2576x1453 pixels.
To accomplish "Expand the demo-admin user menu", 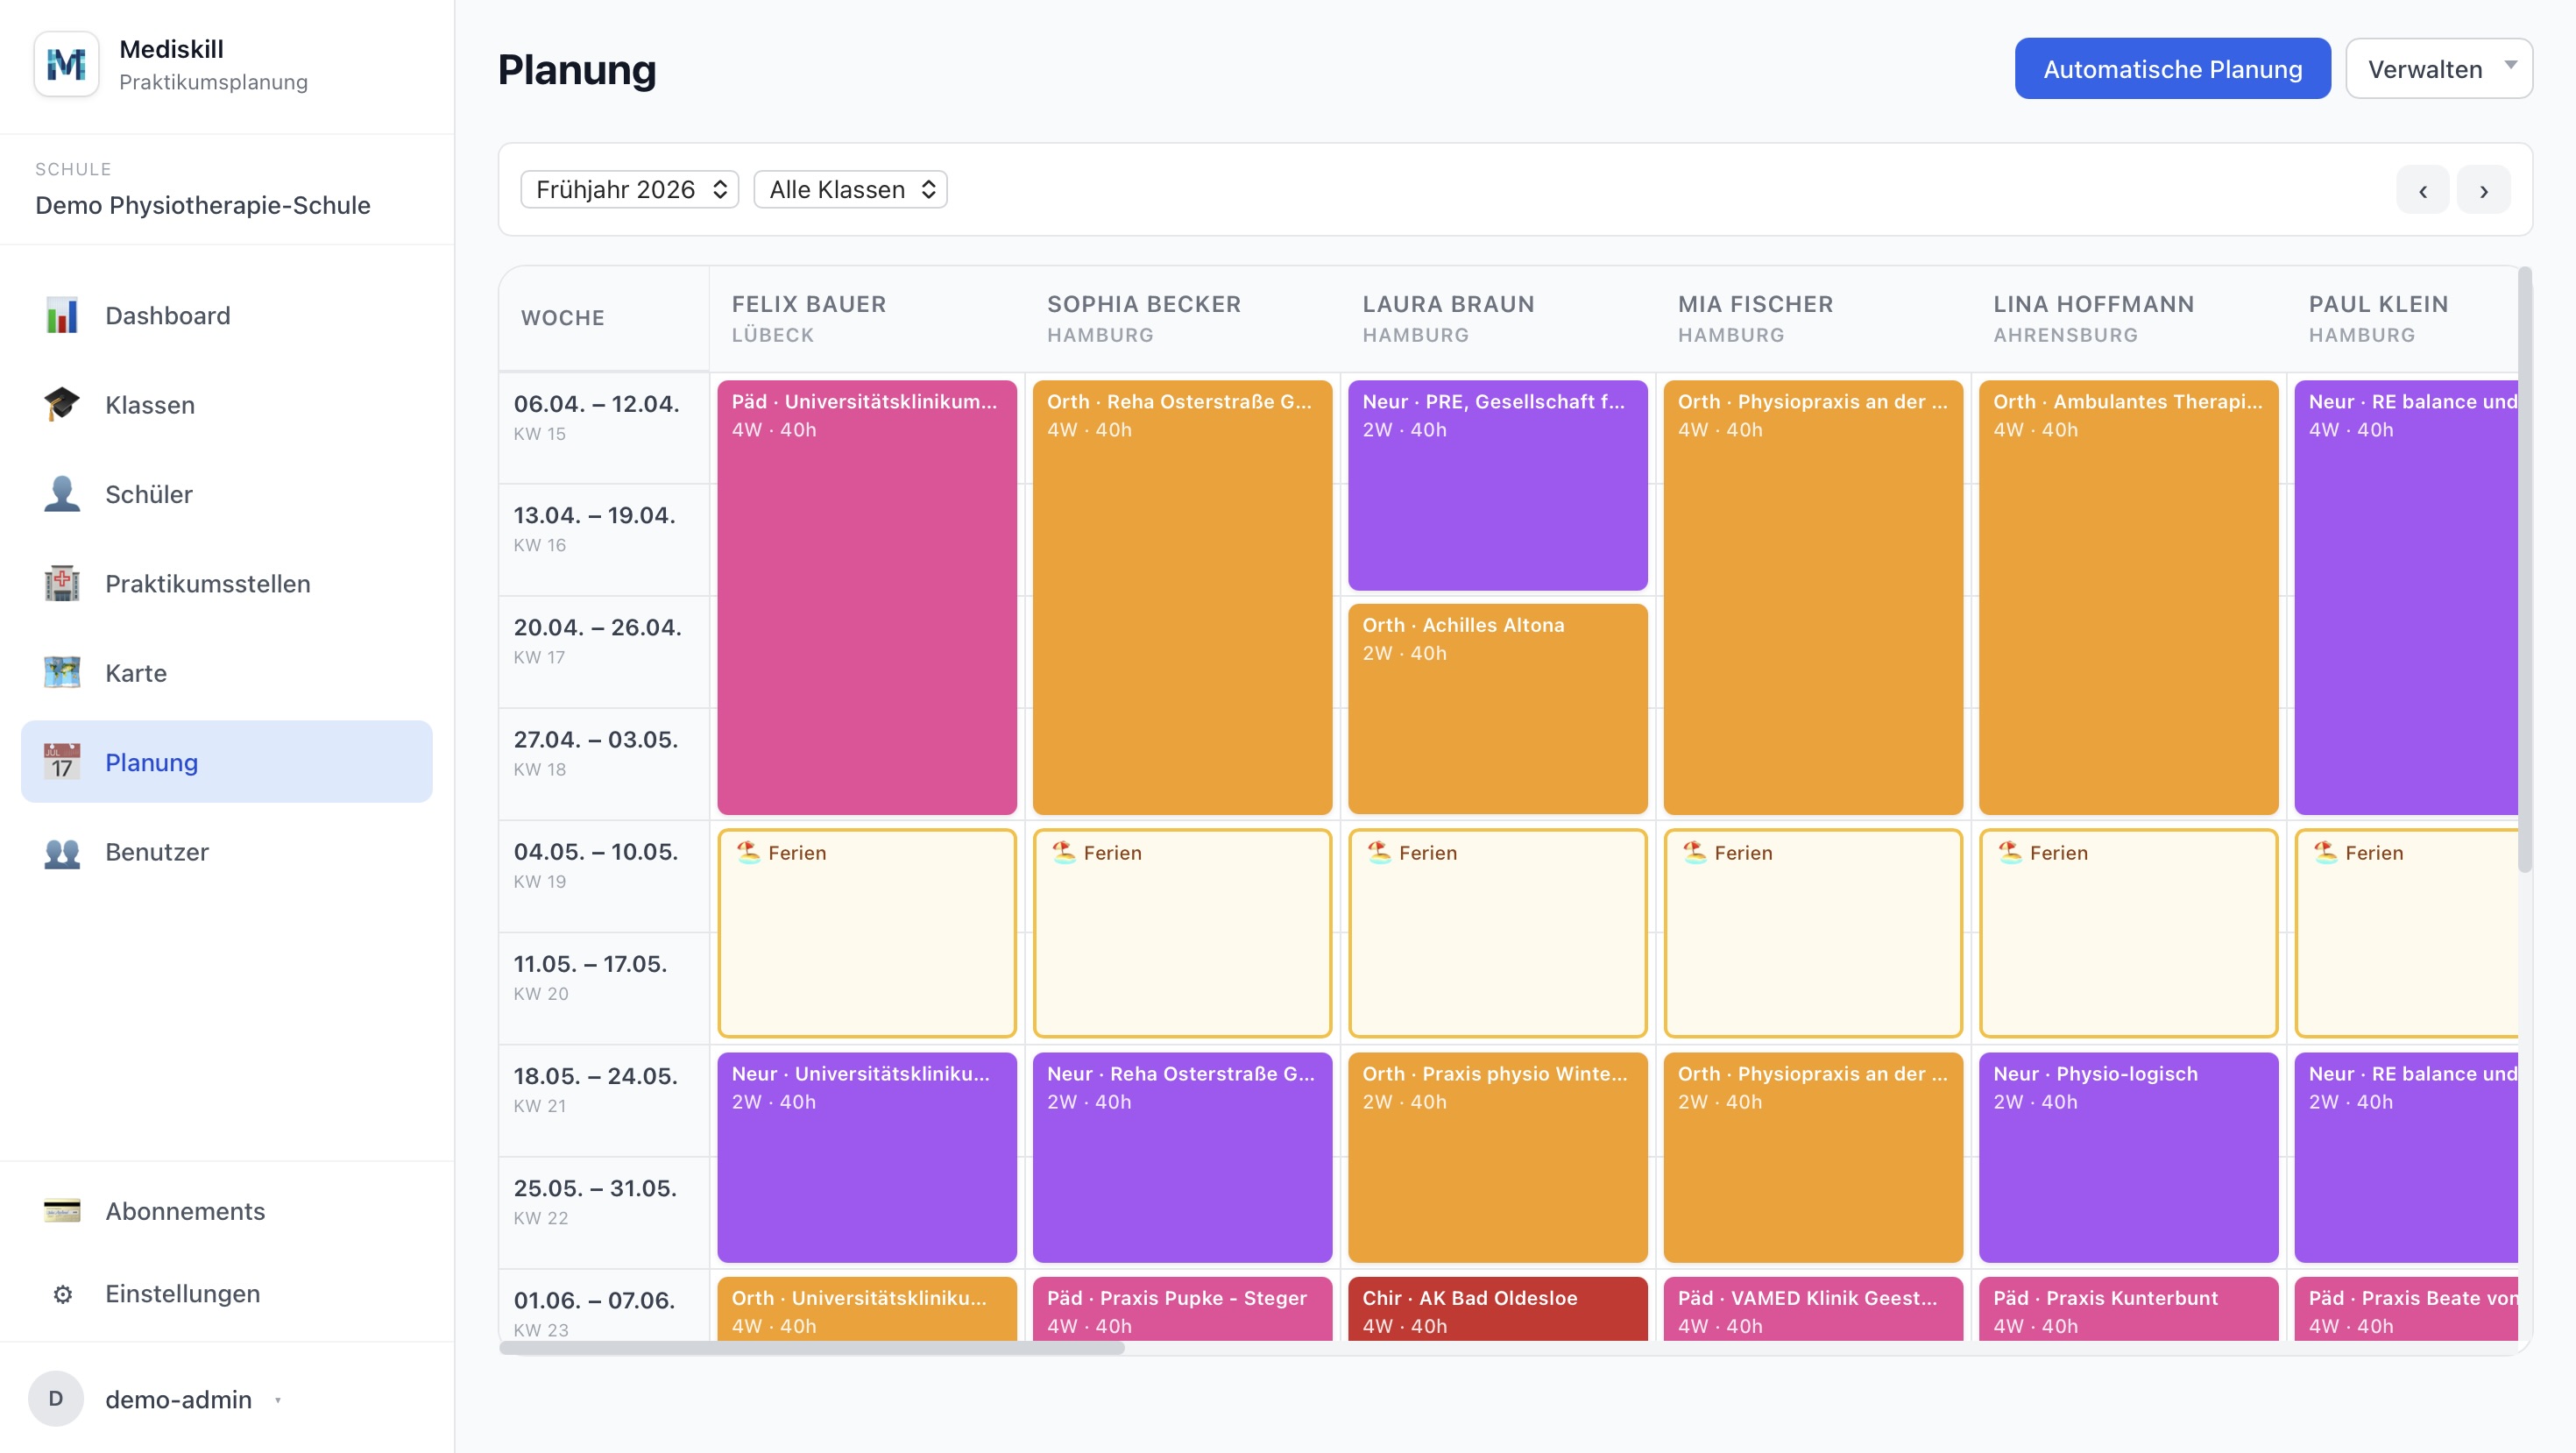I will 180,1398.
